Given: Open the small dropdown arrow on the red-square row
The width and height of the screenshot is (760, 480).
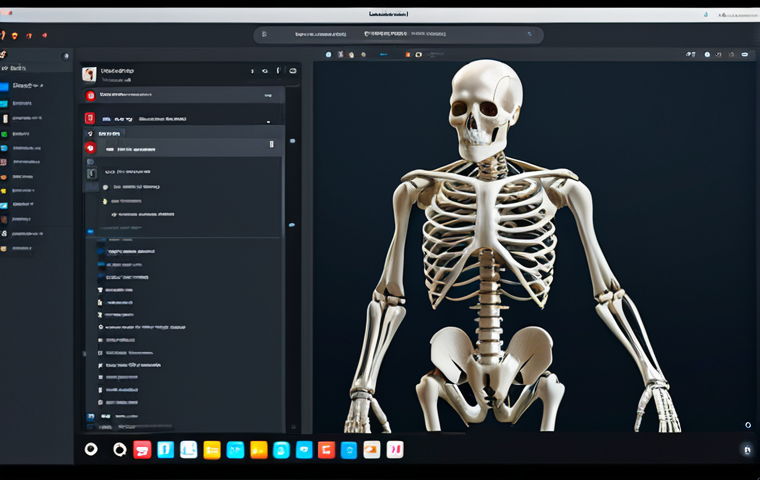Looking at the screenshot, I should [268, 121].
